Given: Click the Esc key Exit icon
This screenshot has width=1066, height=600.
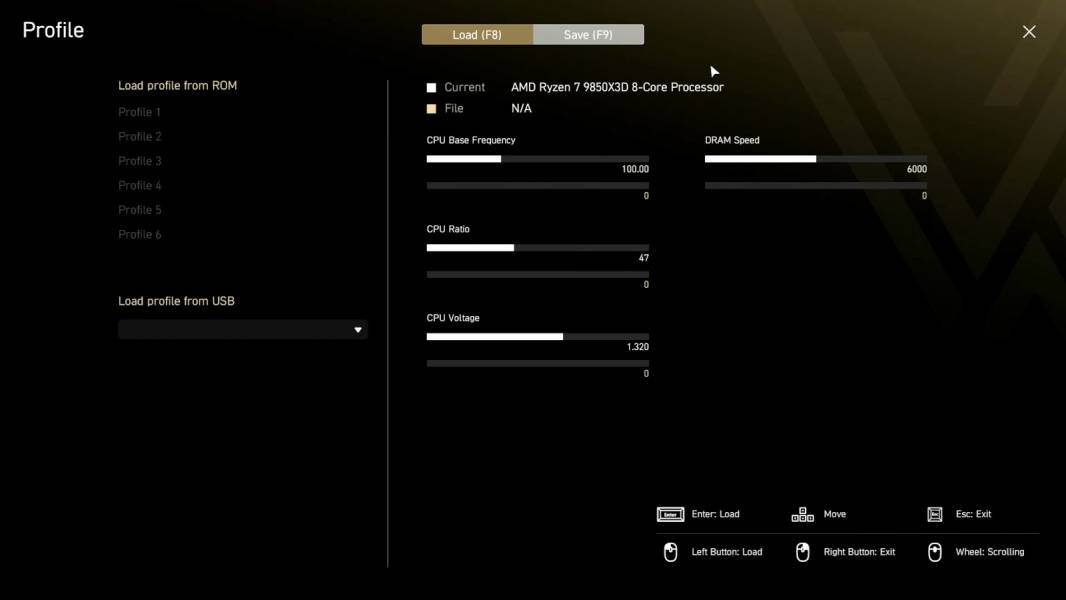Looking at the screenshot, I should click(x=935, y=514).
